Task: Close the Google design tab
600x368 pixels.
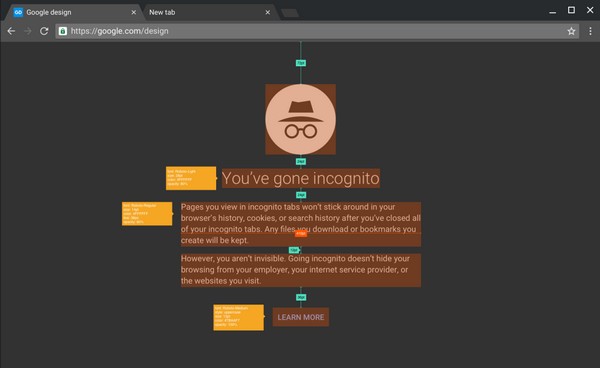Action: click(134, 12)
